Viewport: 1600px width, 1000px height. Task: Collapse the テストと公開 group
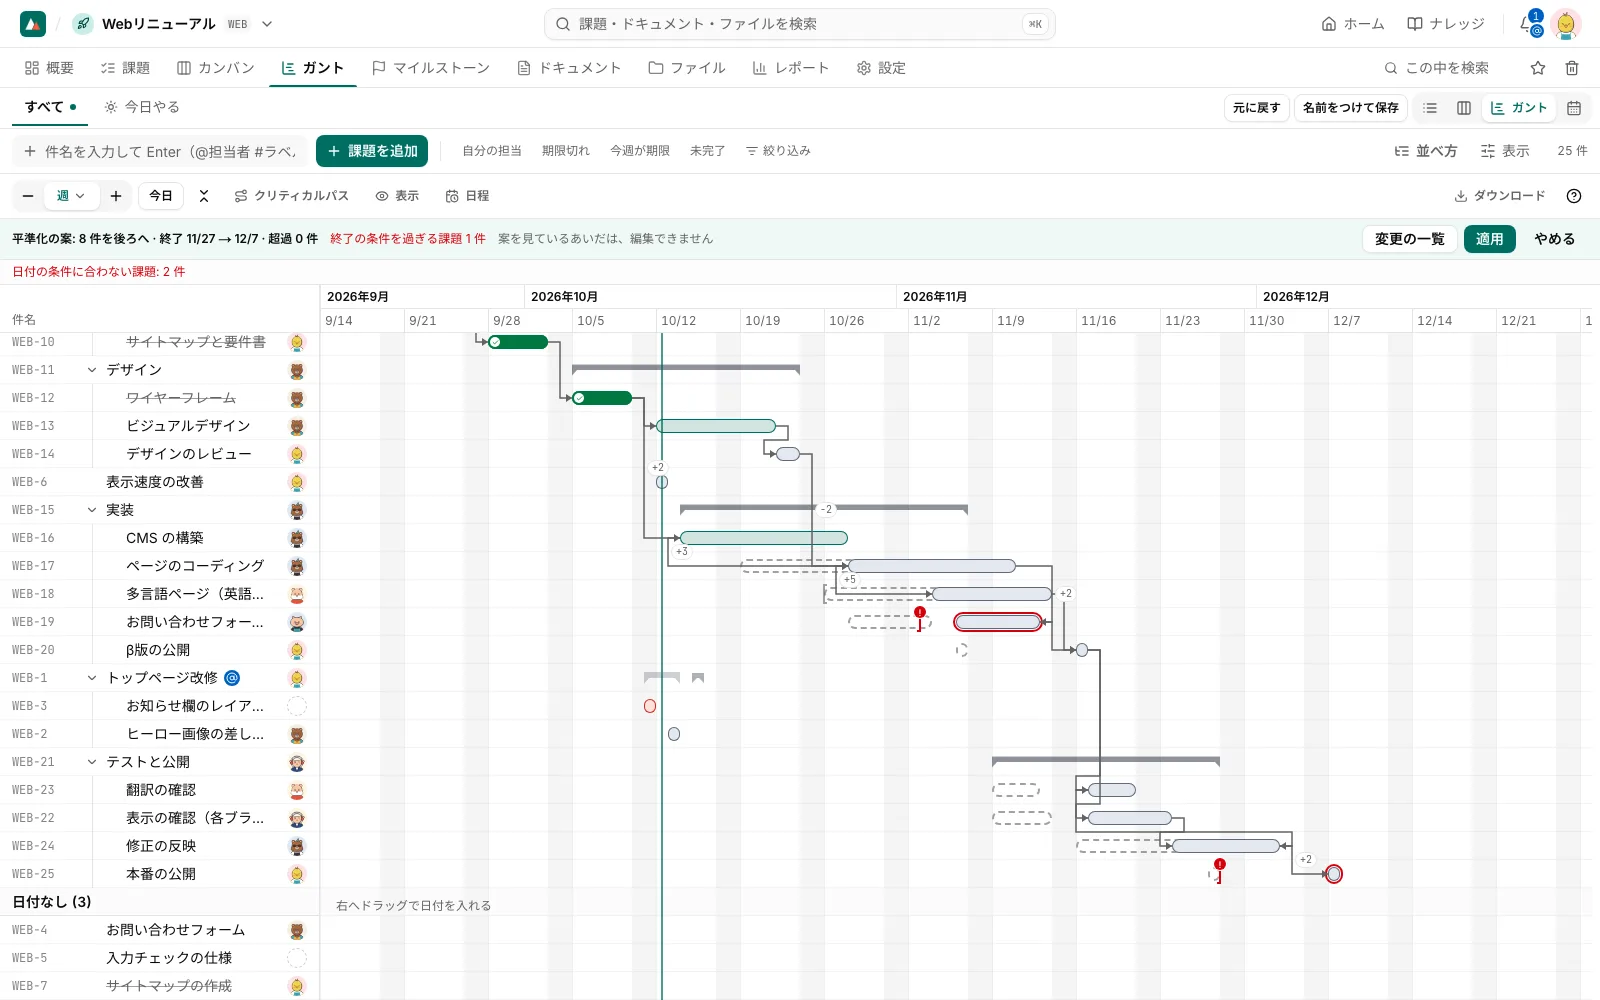pos(92,762)
